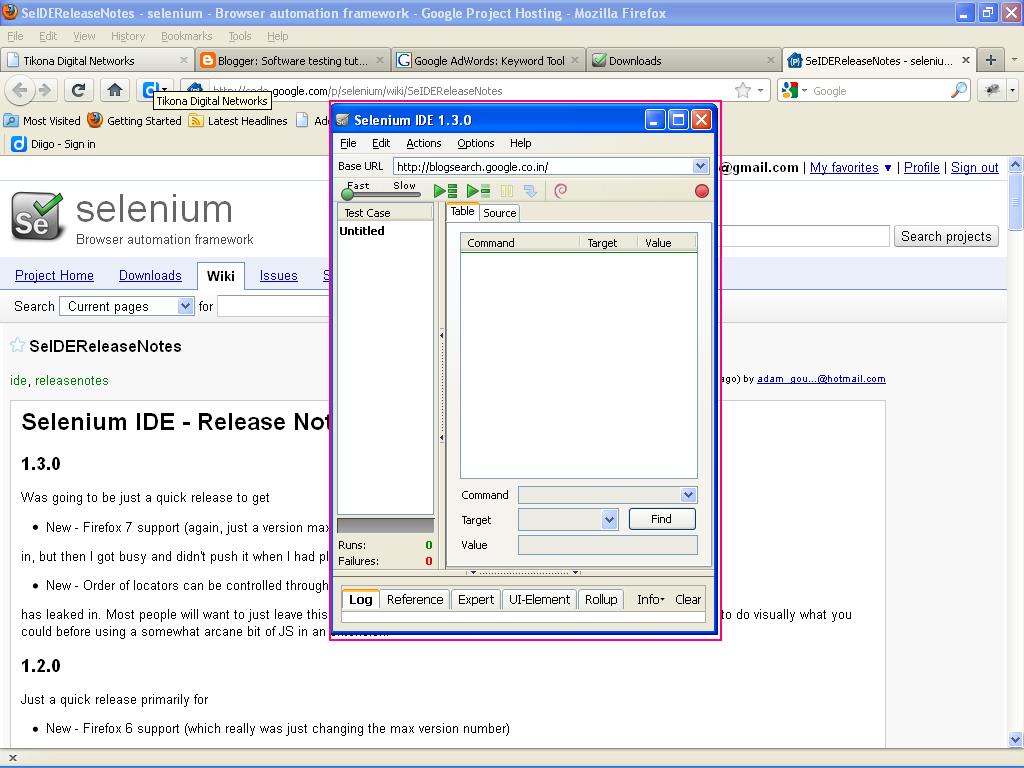This screenshot has height=768, width=1024.
Task: Open Firefox Bookmarks menu
Action: (187, 36)
